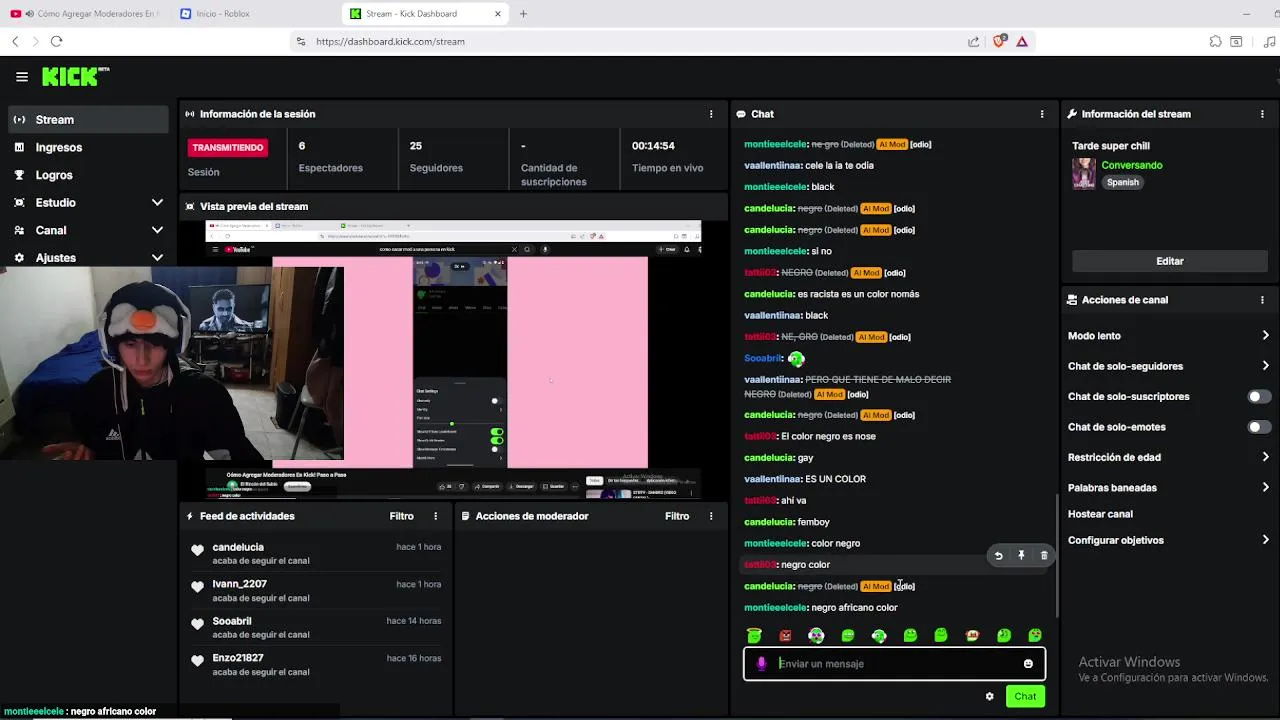Click the reply arrow on hovered chat message
The image size is (1280, 720).
[x=998, y=556]
